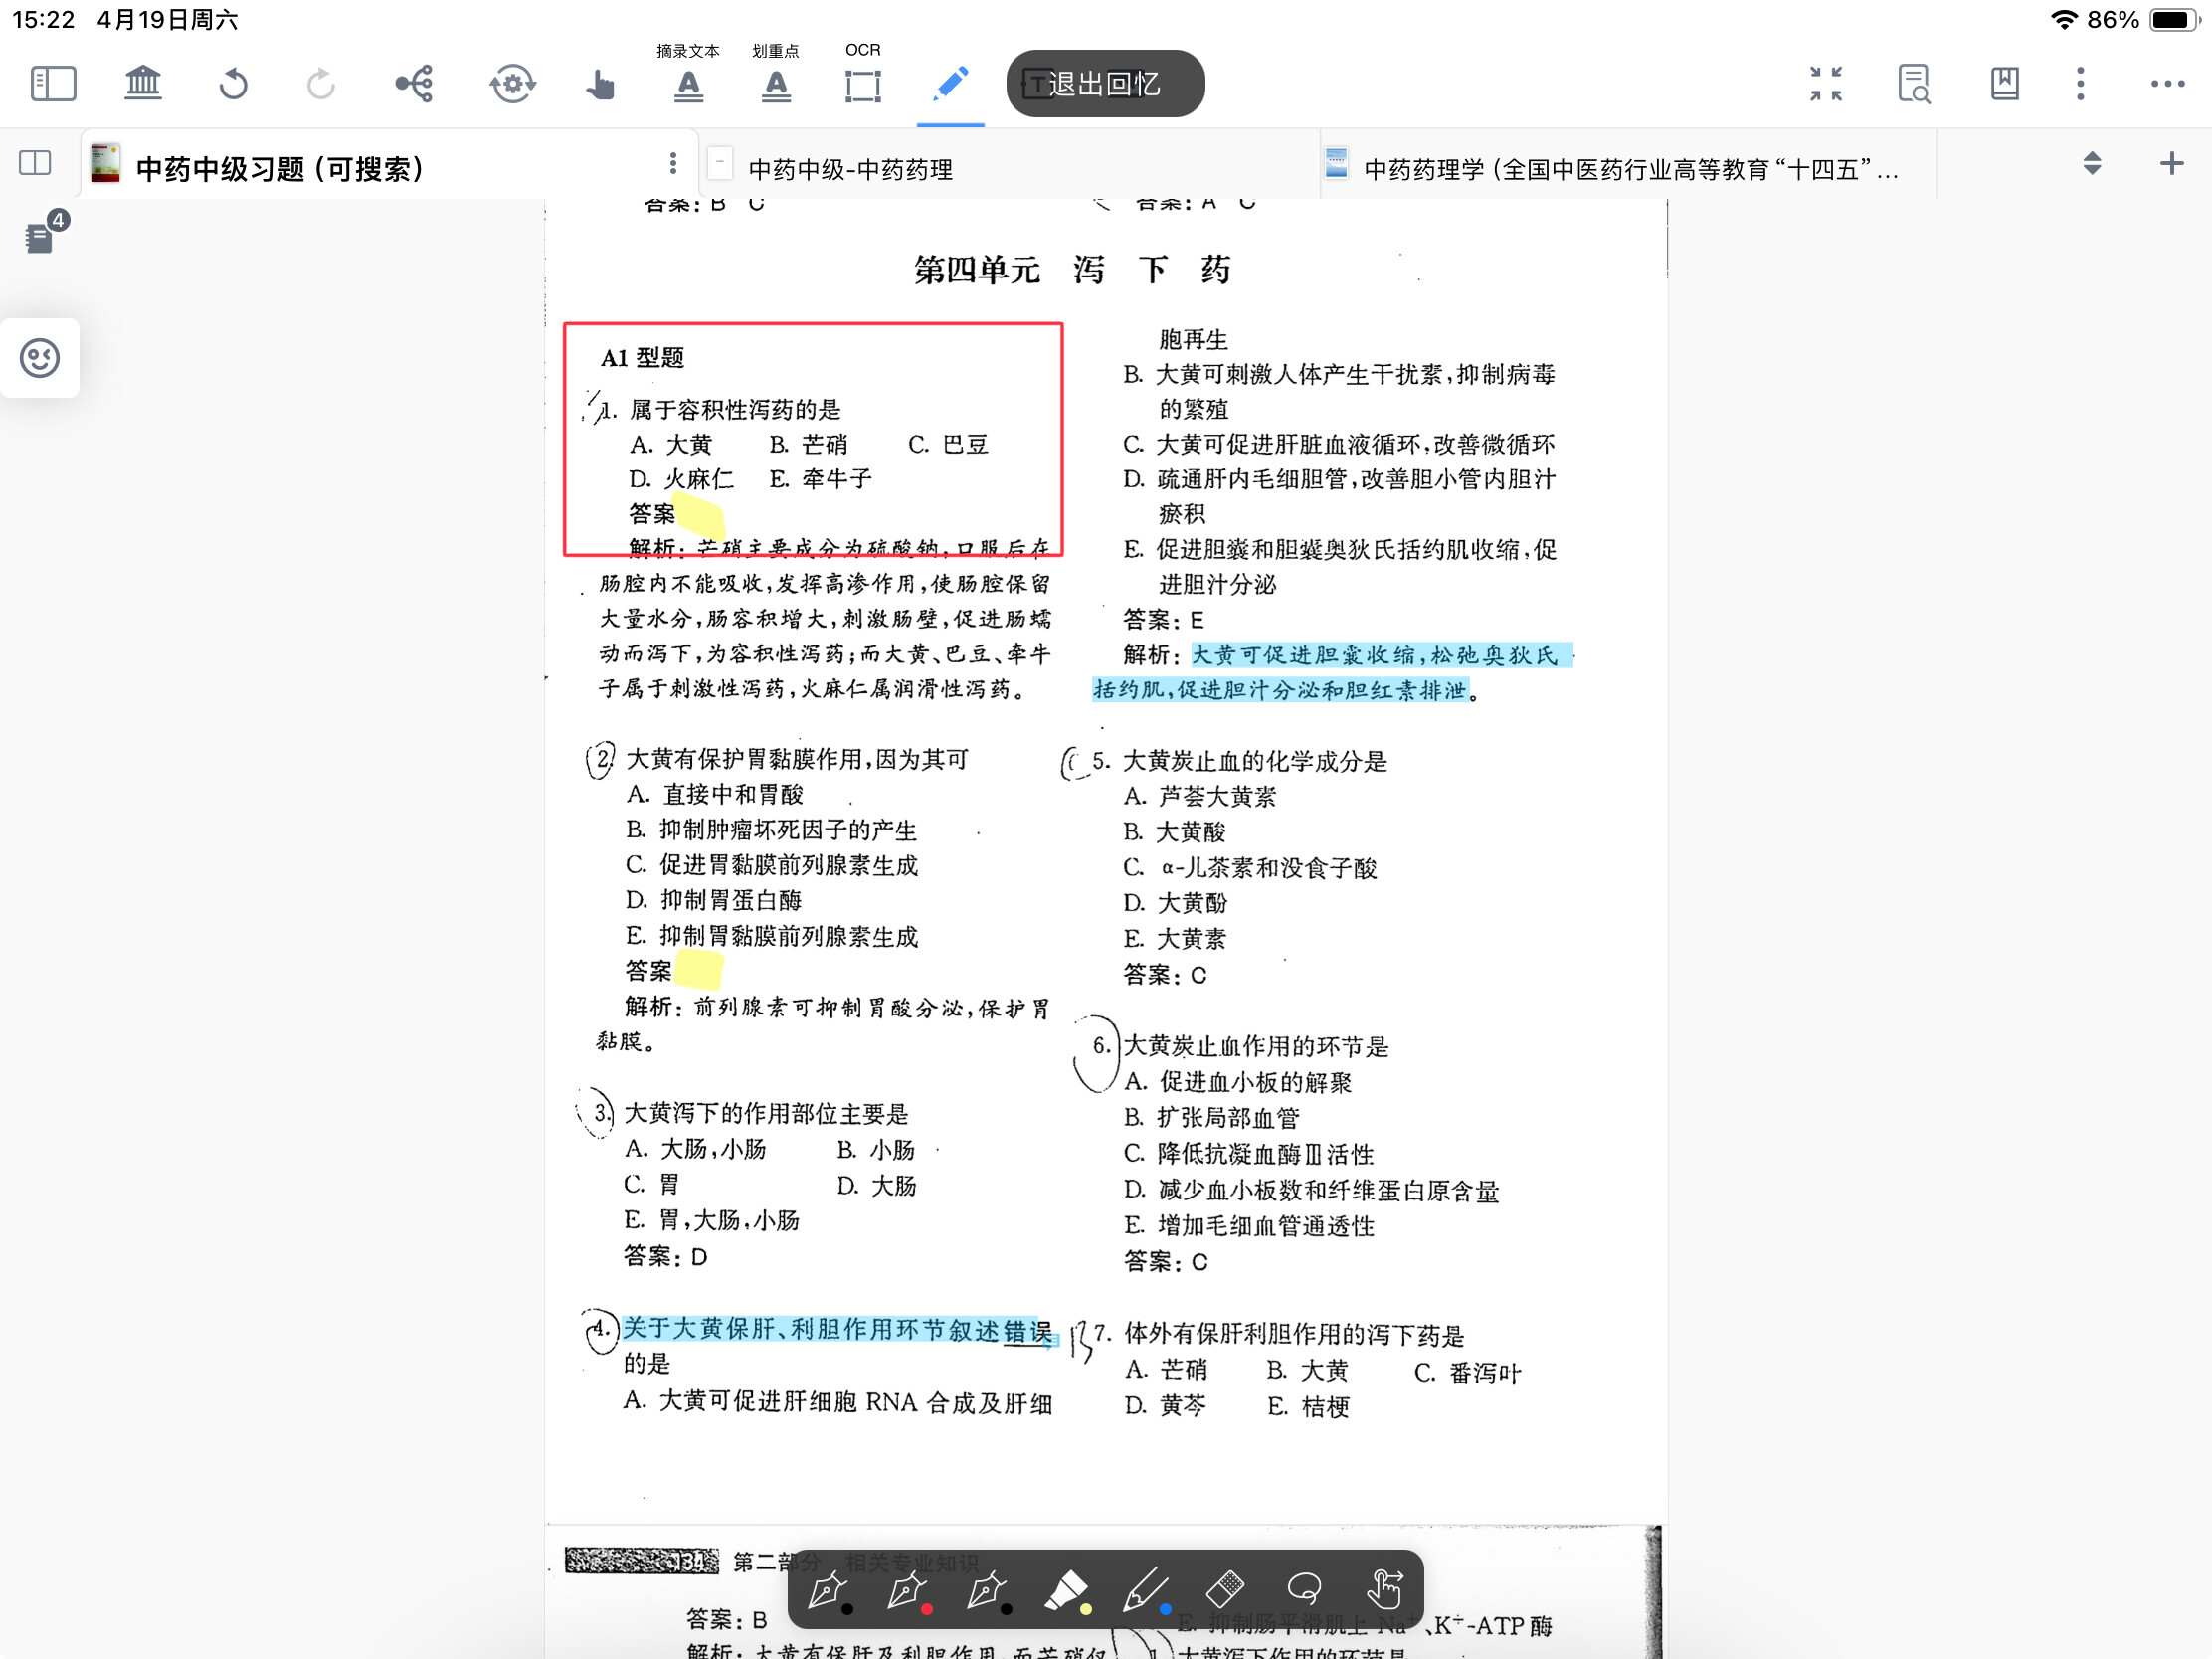
Task: Tap the heading 第四单元 泻下药
Action: (1072, 270)
